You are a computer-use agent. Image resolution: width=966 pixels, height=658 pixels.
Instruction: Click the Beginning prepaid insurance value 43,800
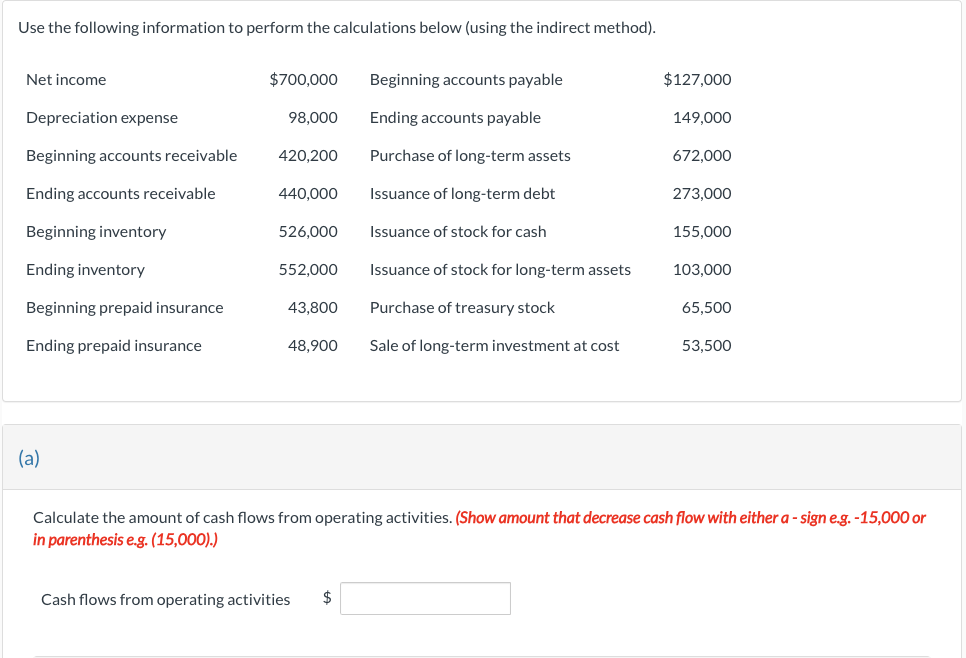312,308
